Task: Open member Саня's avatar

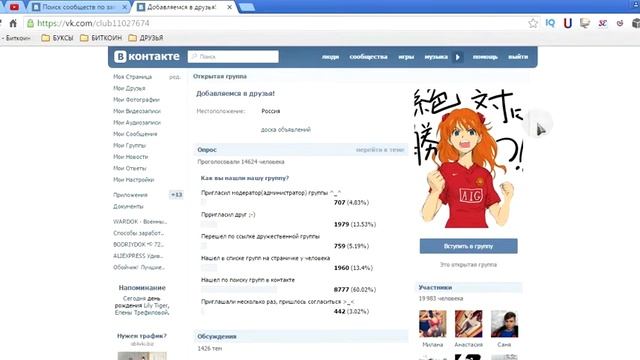Action: click(x=504, y=324)
